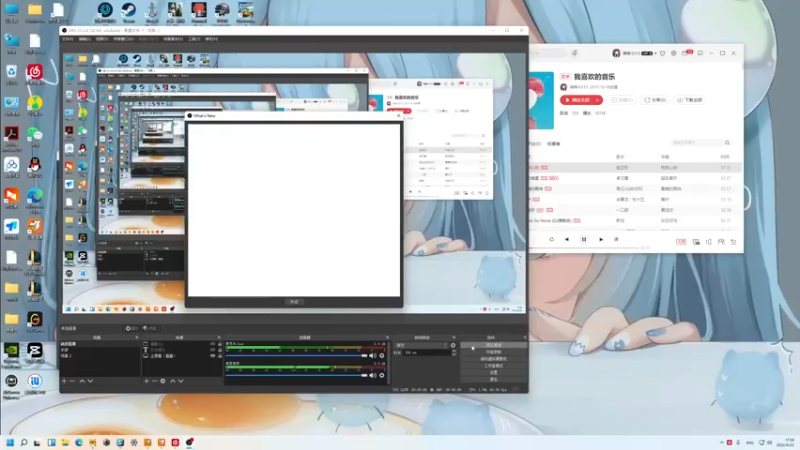Move scene down with the down arrow

pyautogui.click(x=90, y=381)
